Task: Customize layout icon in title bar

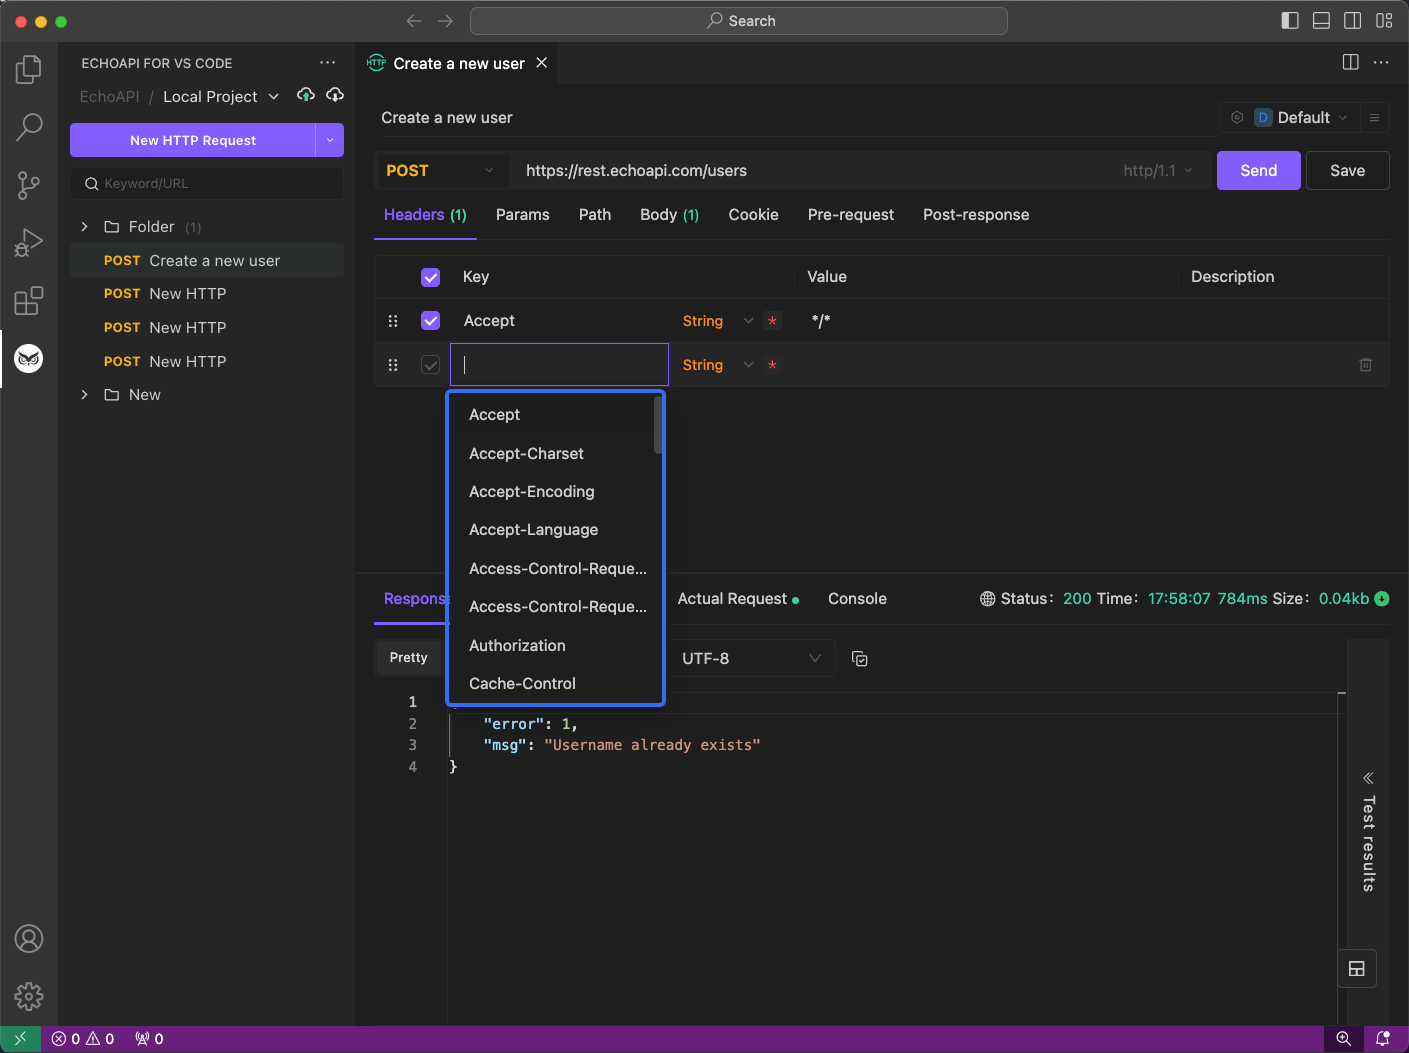Action: (1384, 20)
